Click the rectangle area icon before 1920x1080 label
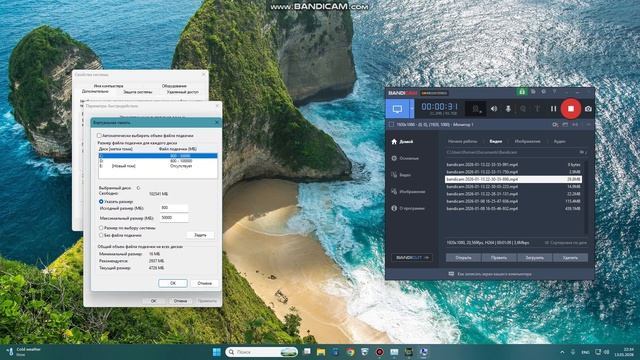Screen dimensions: 640x360 tap(391, 124)
